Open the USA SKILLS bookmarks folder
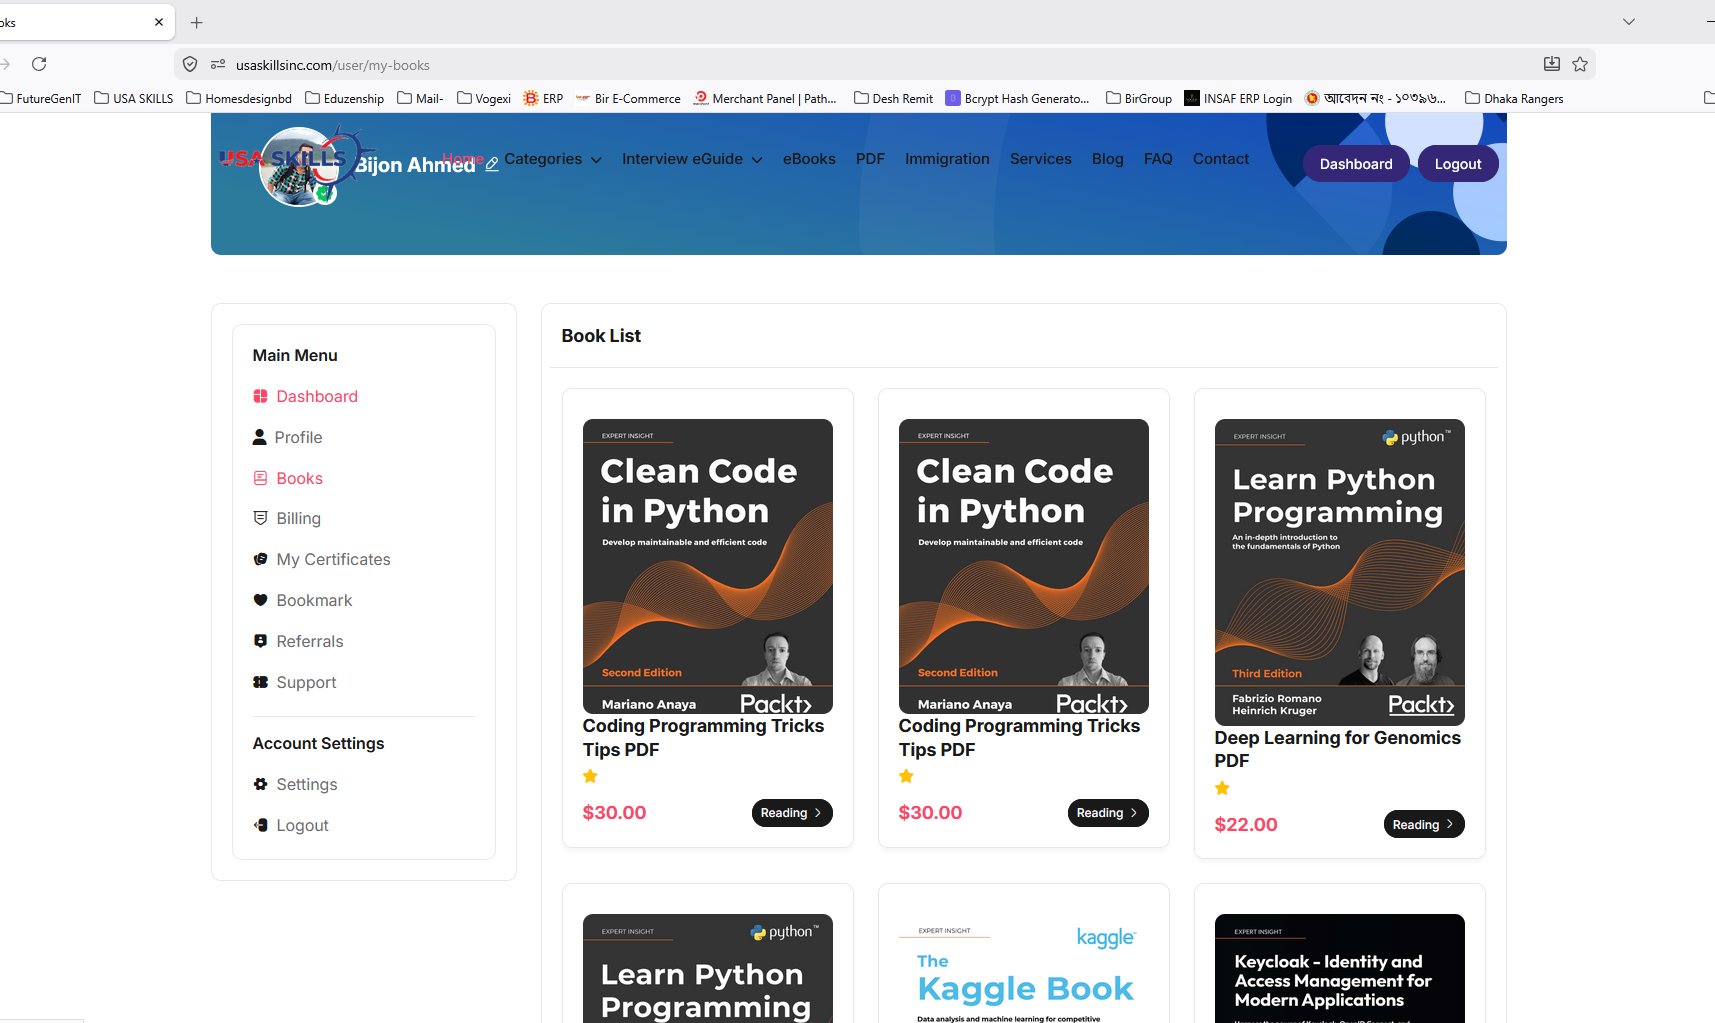1715x1023 pixels. 134,98
